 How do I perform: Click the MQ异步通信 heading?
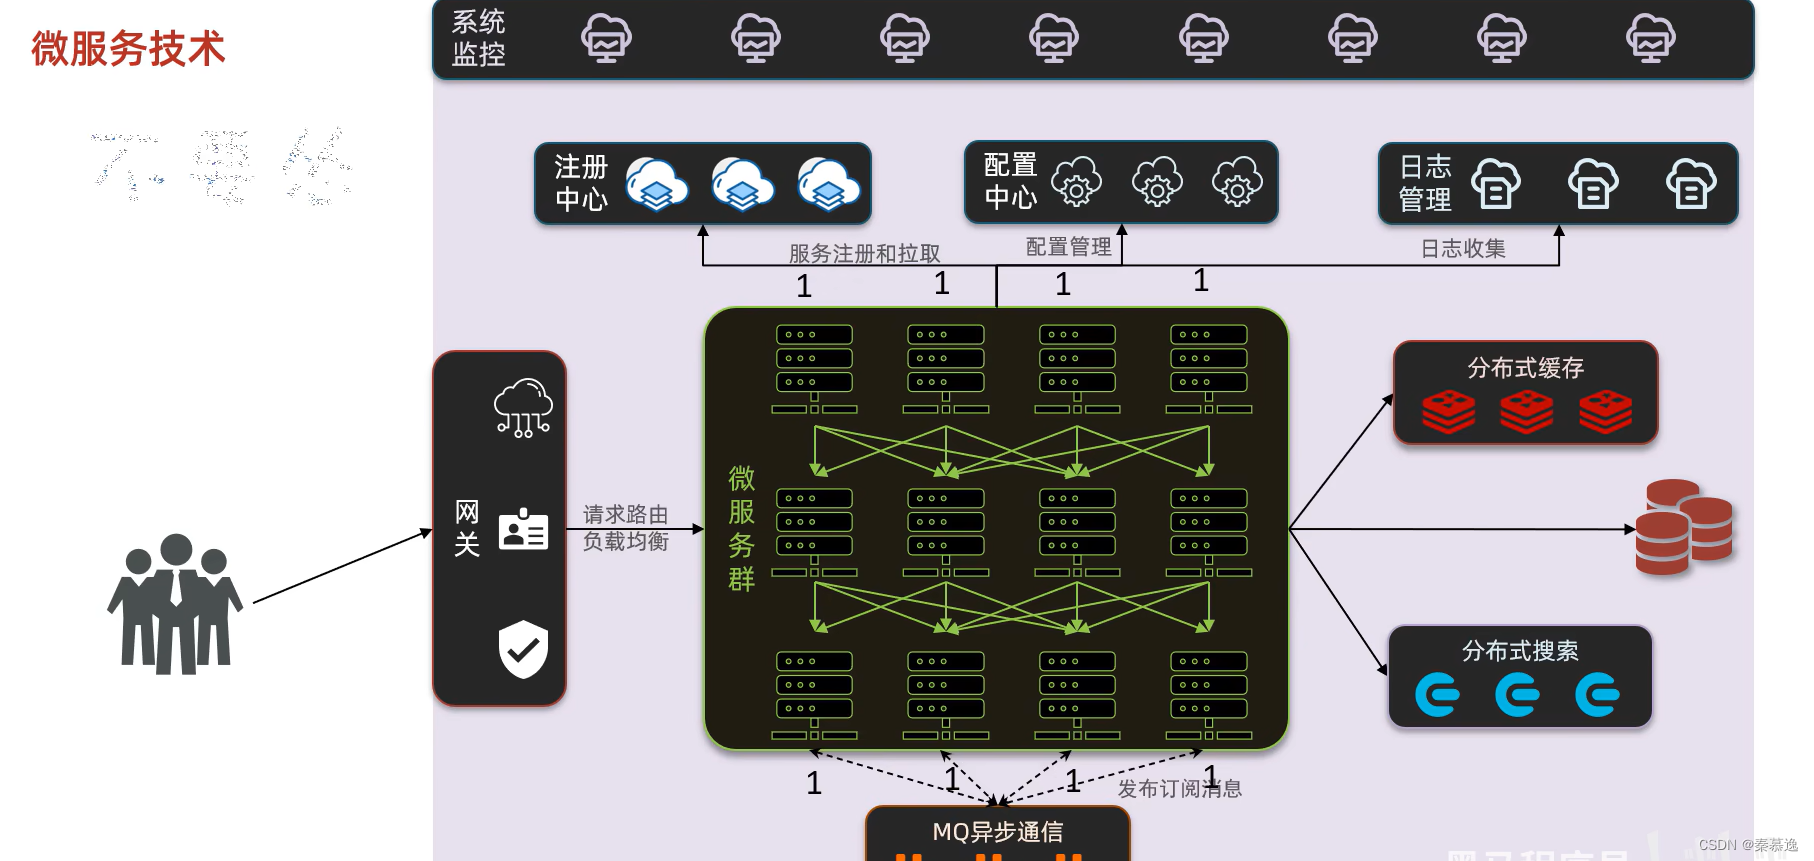997,832
